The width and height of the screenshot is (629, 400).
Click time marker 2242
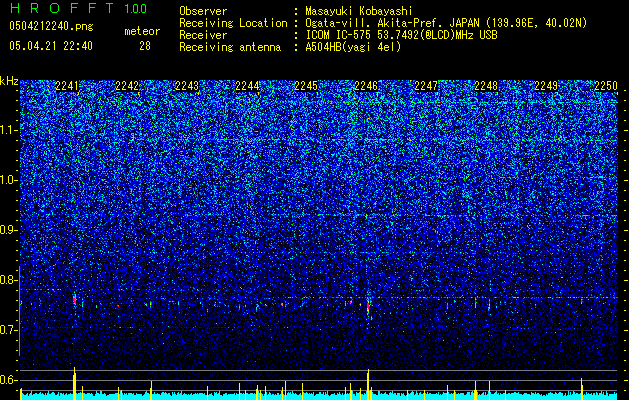tap(127, 86)
